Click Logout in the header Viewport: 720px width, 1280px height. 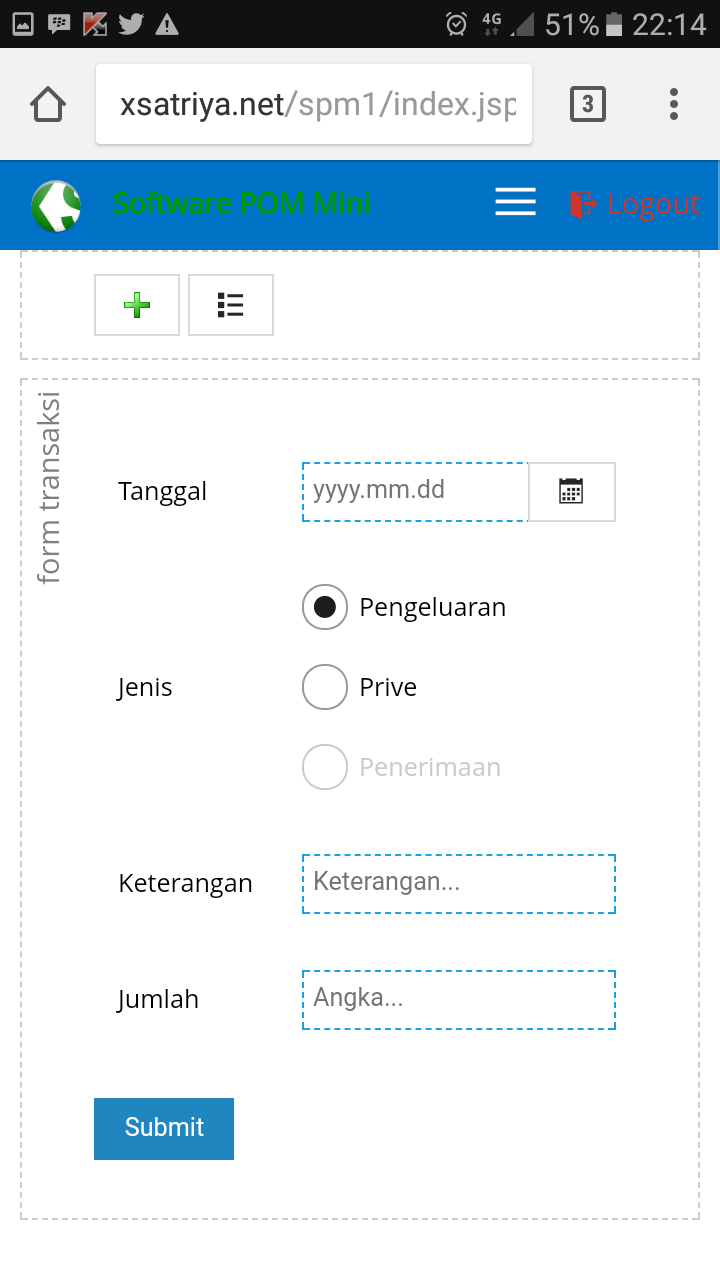[x=634, y=204]
